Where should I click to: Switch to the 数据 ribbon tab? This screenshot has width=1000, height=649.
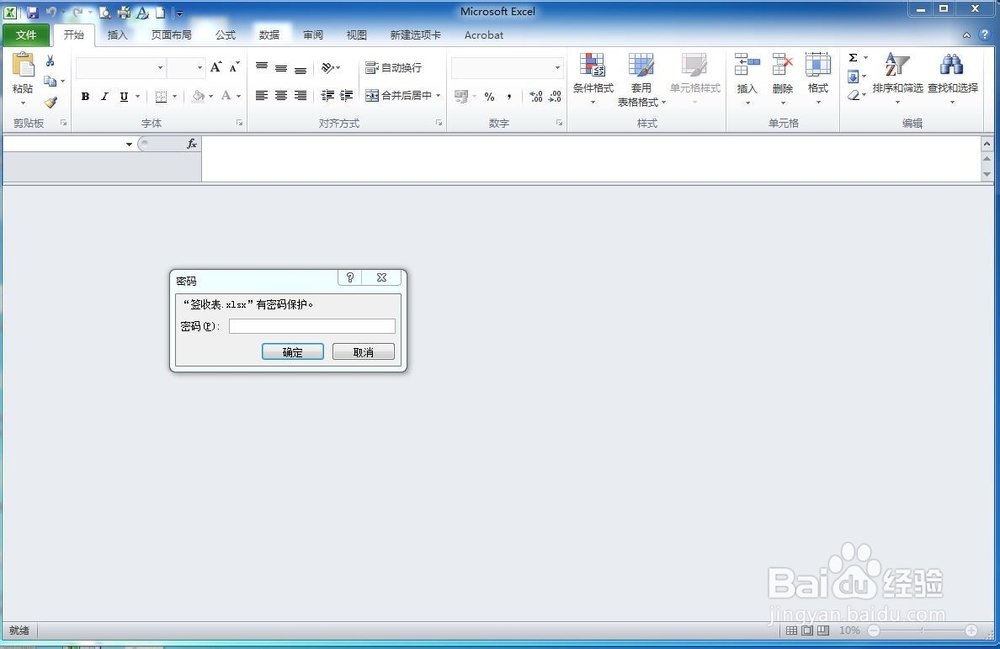(268, 34)
